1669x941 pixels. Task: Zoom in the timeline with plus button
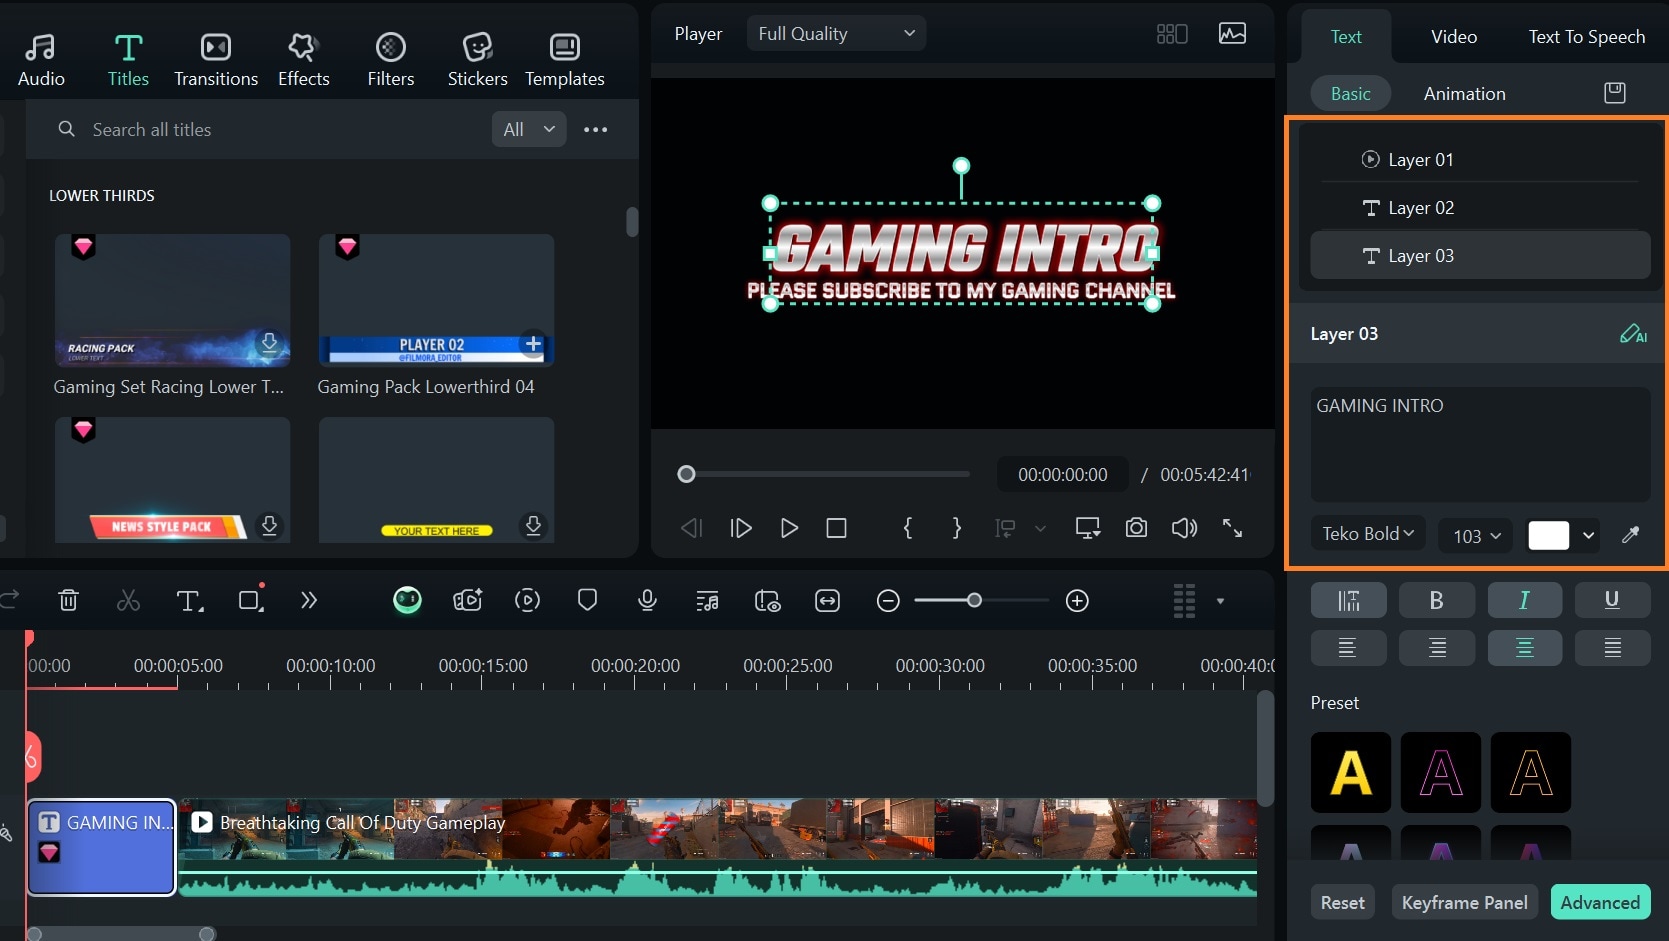click(1077, 600)
